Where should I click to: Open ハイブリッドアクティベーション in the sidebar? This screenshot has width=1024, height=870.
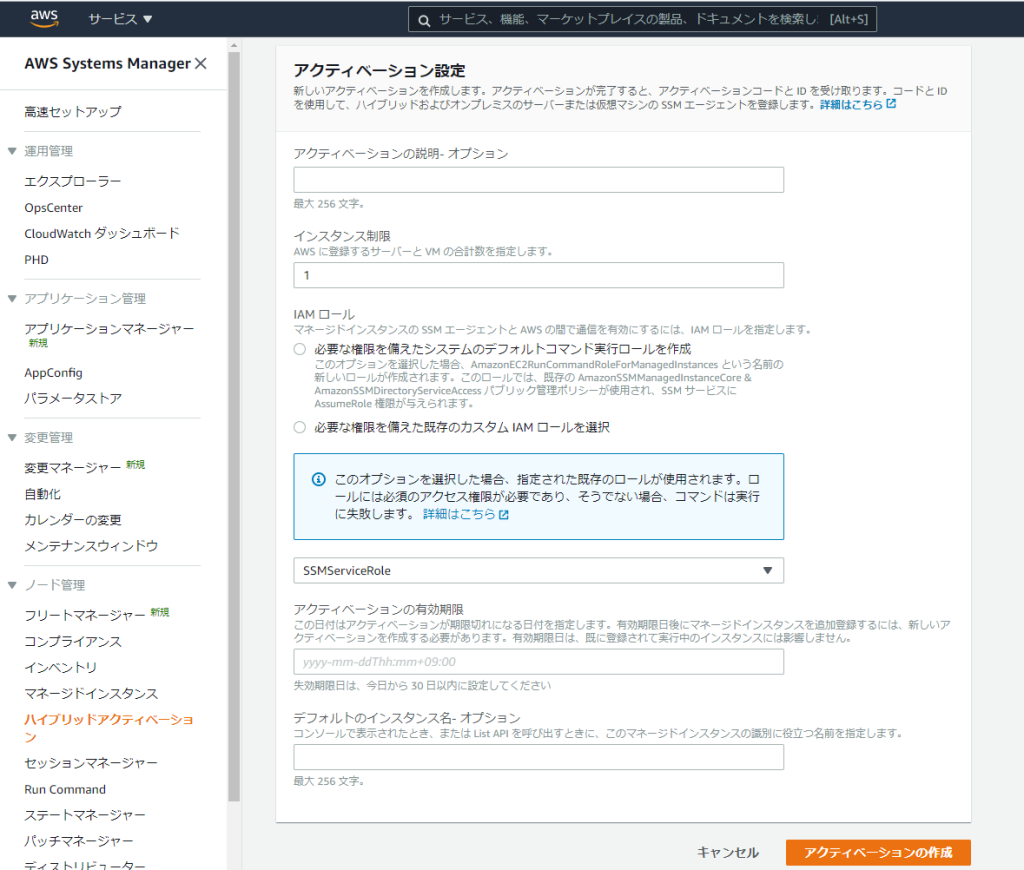[109, 728]
